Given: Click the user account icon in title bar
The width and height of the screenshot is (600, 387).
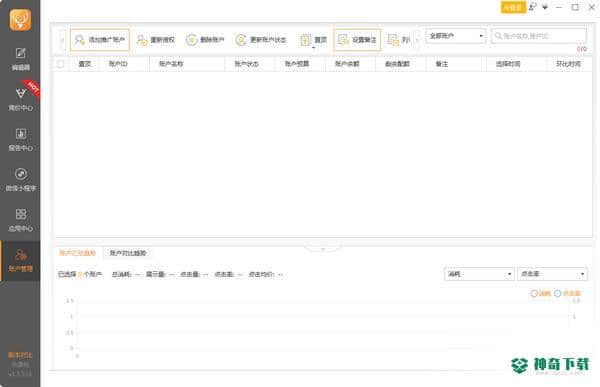Looking at the screenshot, I should [x=533, y=7].
